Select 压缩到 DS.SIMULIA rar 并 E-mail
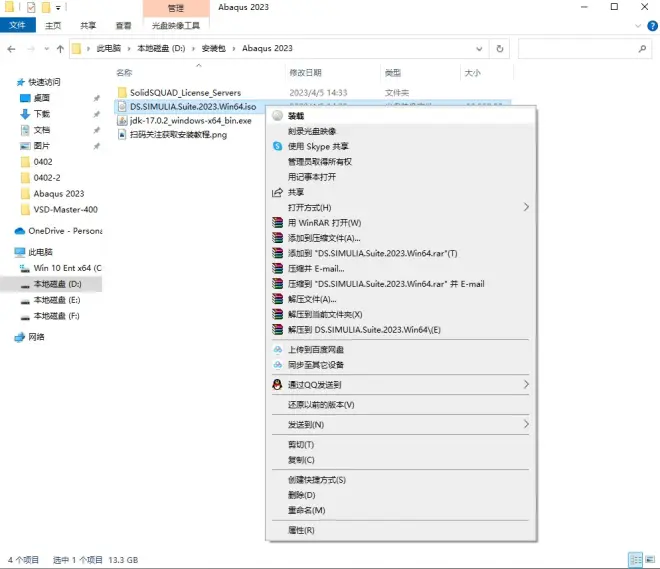This screenshot has width=660, height=569. [x=386, y=284]
